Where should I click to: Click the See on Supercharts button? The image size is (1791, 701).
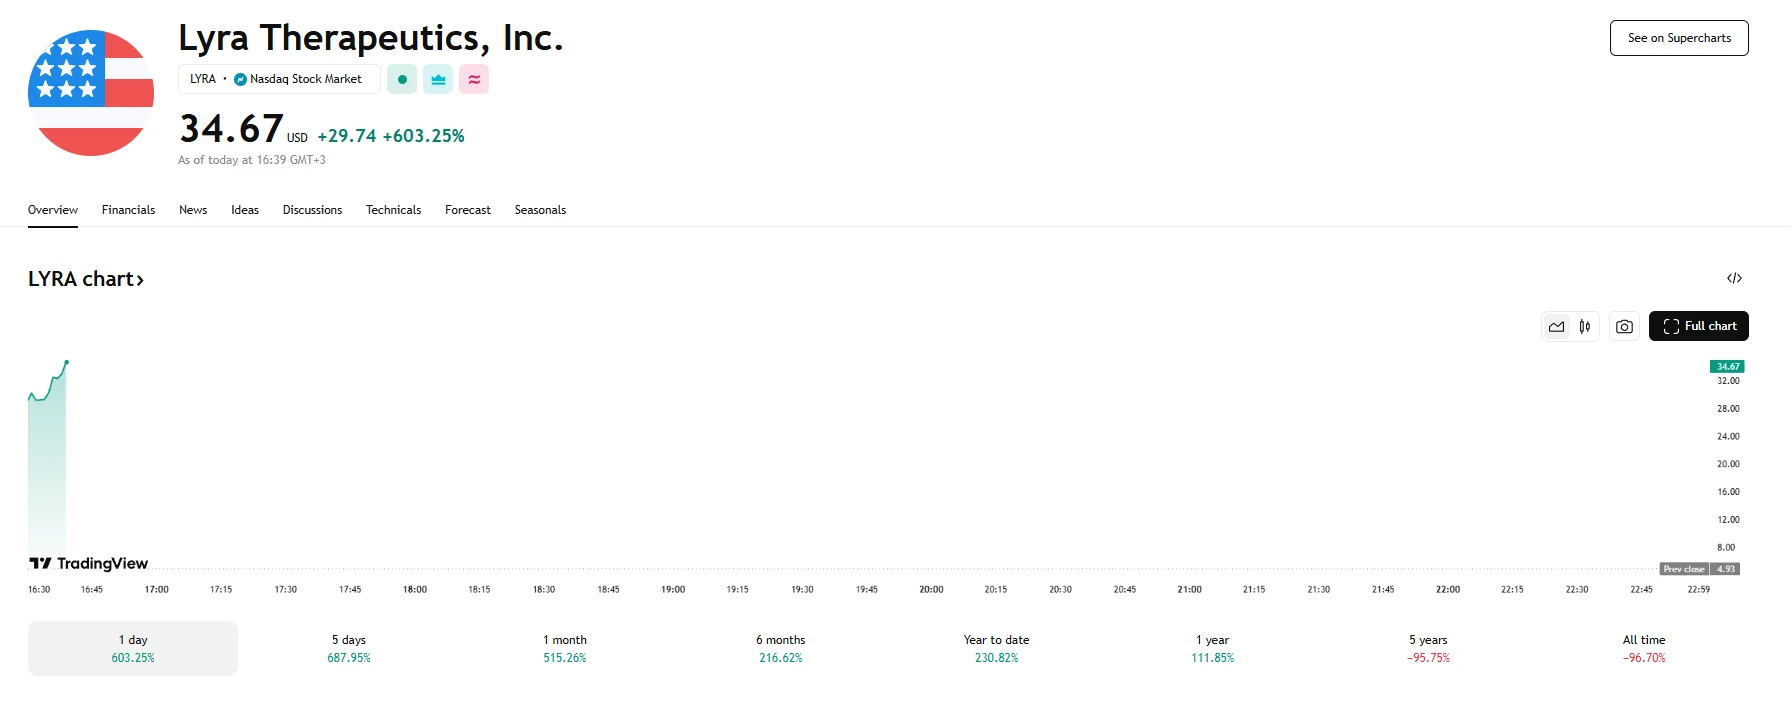point(1679,38)
